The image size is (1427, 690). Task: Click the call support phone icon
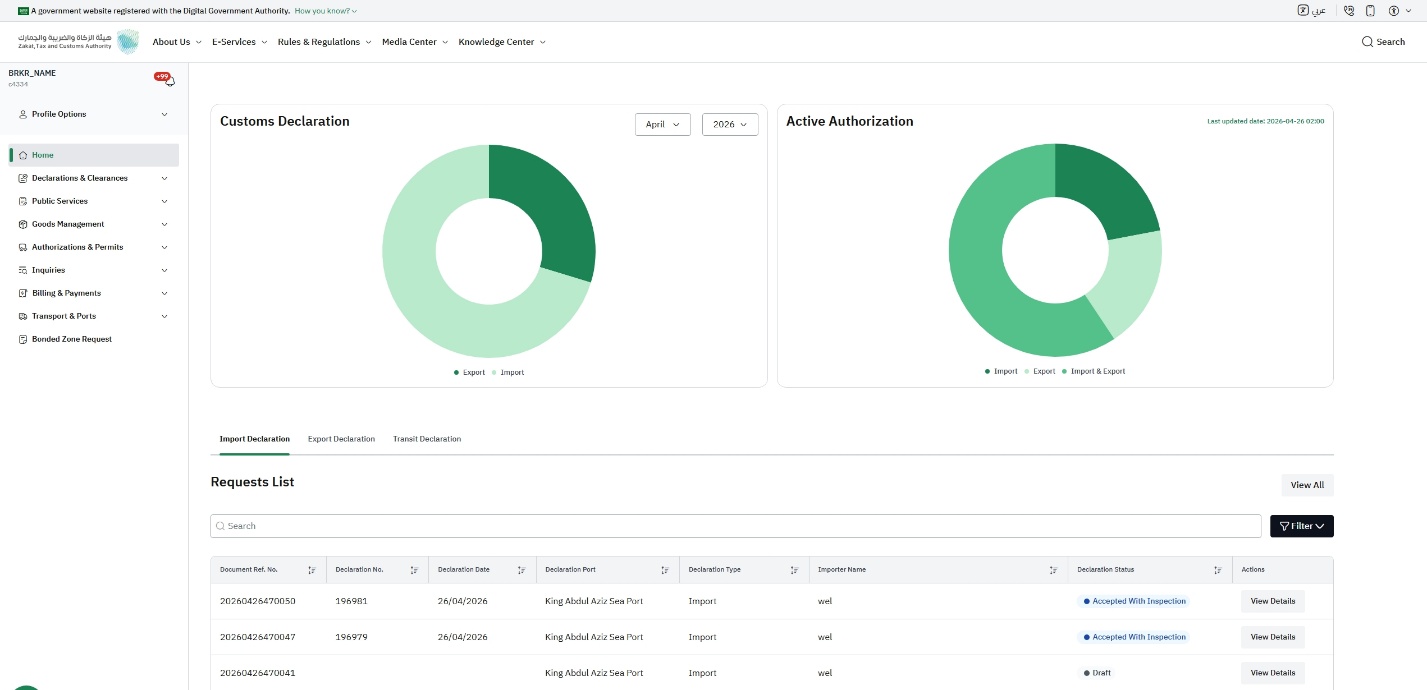(x=1349, y=11)
